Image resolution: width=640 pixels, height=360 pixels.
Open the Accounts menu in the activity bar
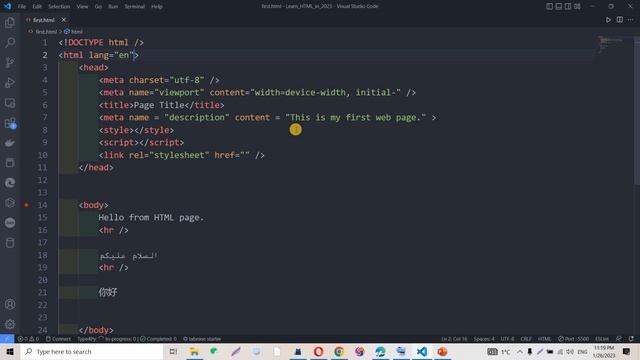coord(10,304)
